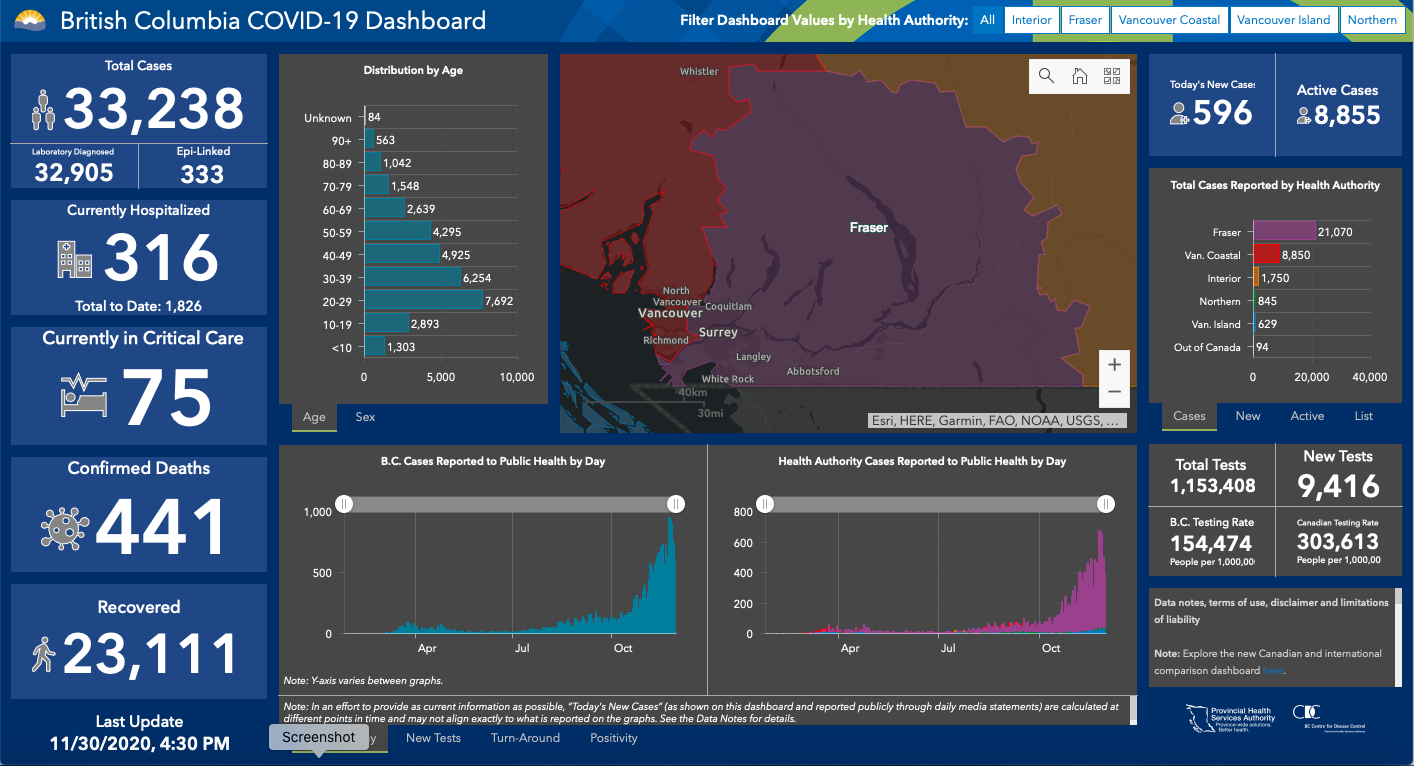Select the Cases tab under health authority chart

click(1189, 416)
